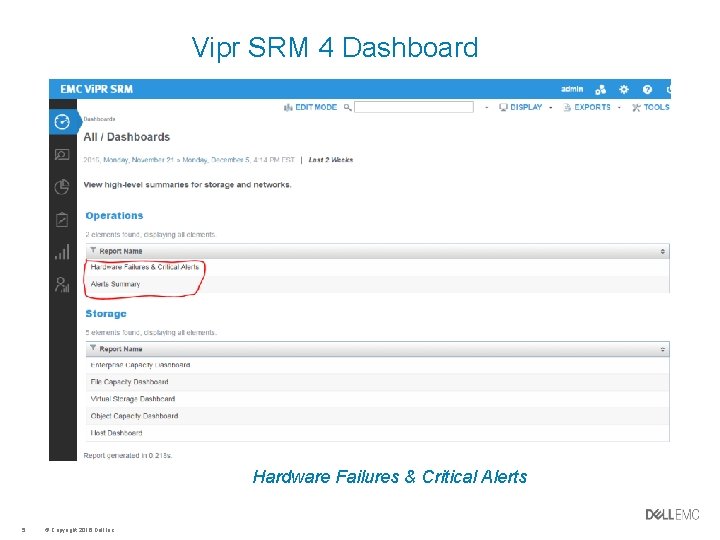Click the All / Dashboards title

(x=127, y=137)
